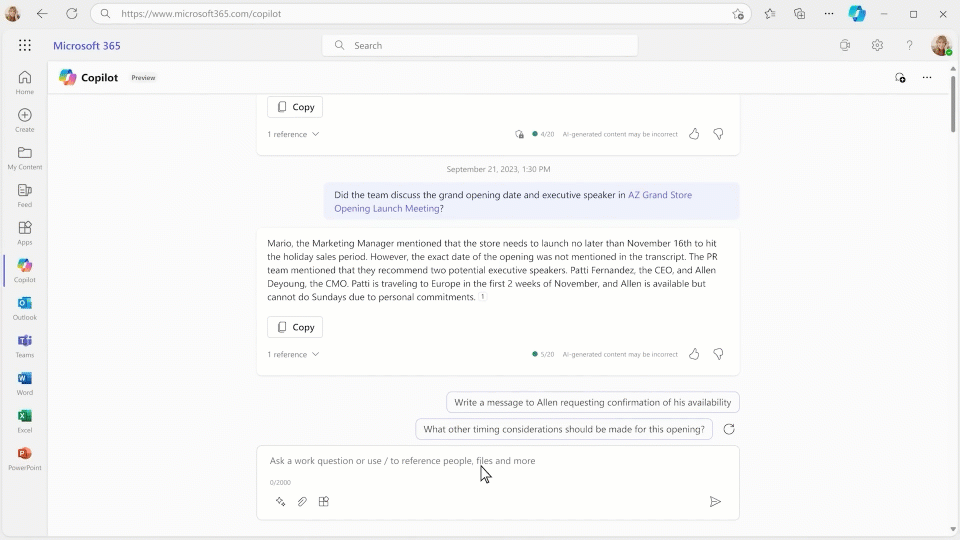Click the Preview badge beside Copilot
960x540 pixels.
click(143, 78)
